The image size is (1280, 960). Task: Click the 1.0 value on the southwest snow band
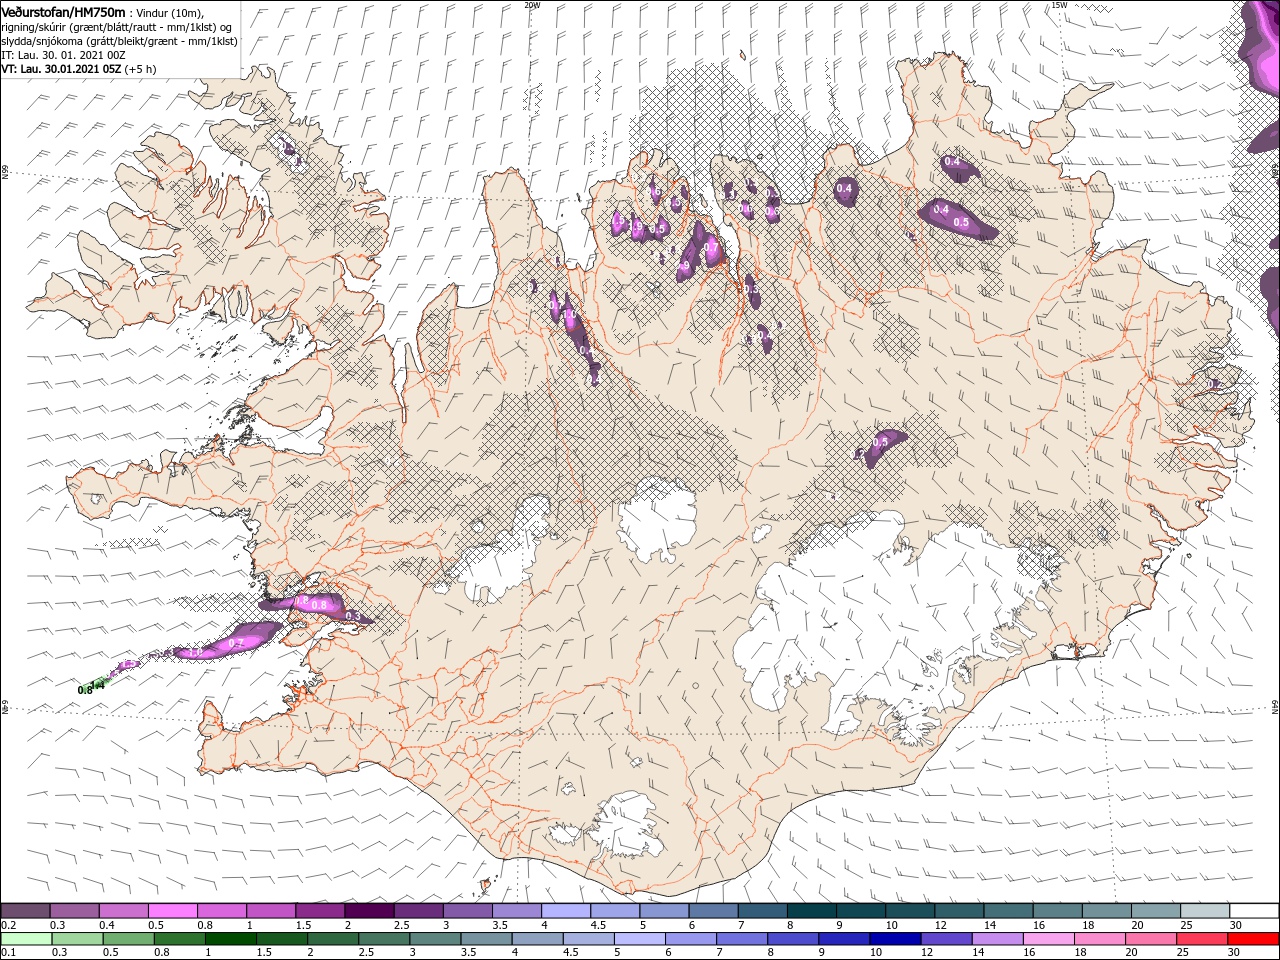(x=196, y=652)
